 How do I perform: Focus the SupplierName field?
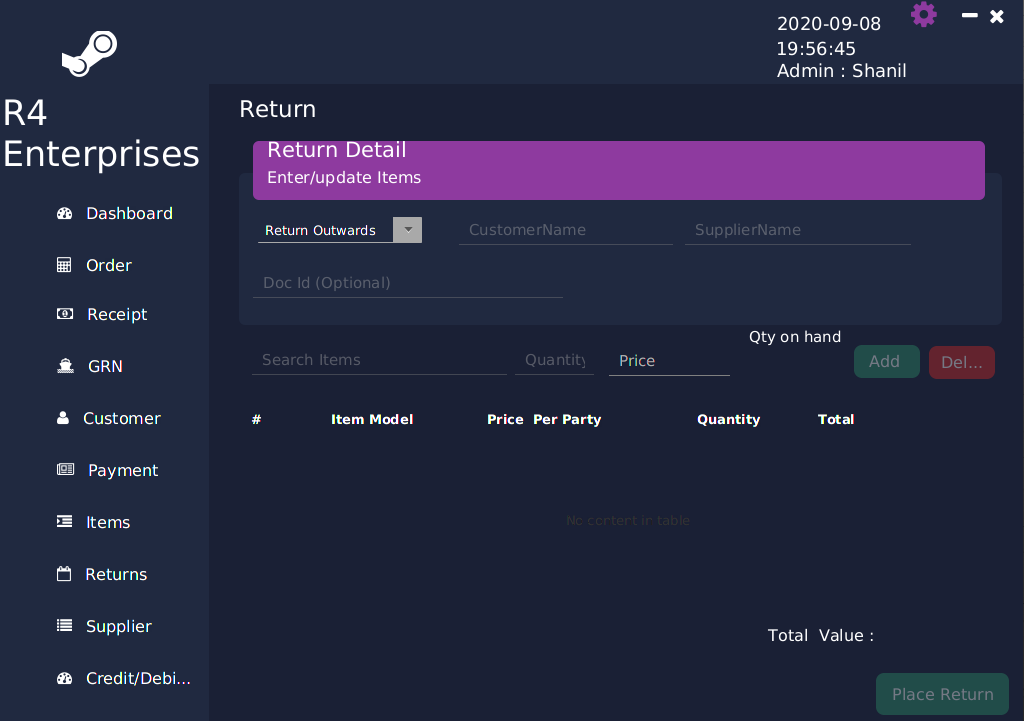(x=797, y=231)
